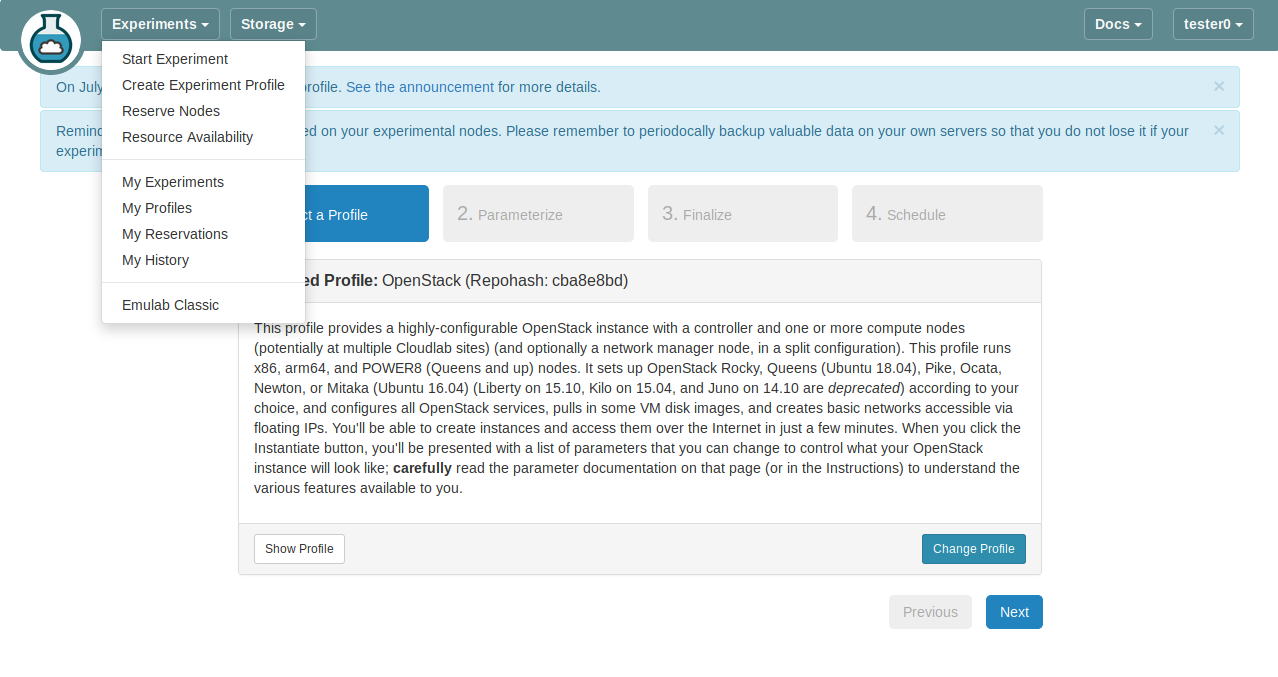The width and height of the screenshot is (1278, 677).
Task: Click the CloudLab flask logo icon
Action: point(50,41)
